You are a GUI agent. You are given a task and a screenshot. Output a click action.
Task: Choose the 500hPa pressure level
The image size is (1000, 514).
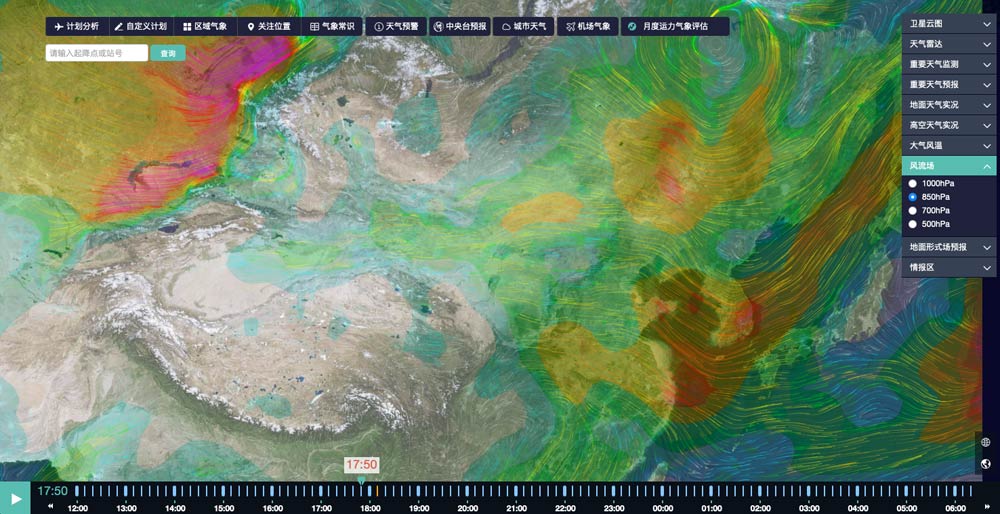(x=913, y=224)
